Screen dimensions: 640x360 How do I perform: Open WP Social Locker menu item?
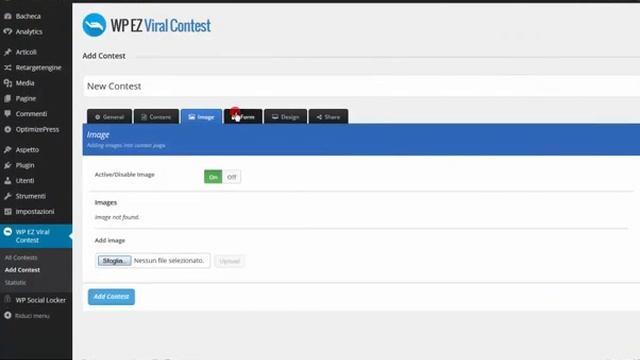tap(40, 300)
